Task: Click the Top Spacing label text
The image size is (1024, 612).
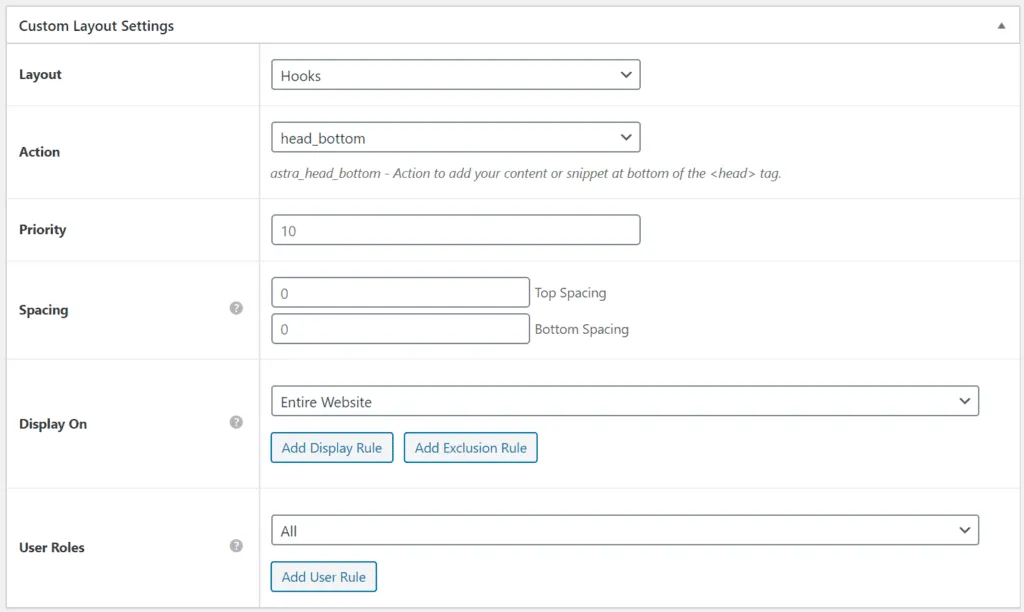Action: (570, 293)
